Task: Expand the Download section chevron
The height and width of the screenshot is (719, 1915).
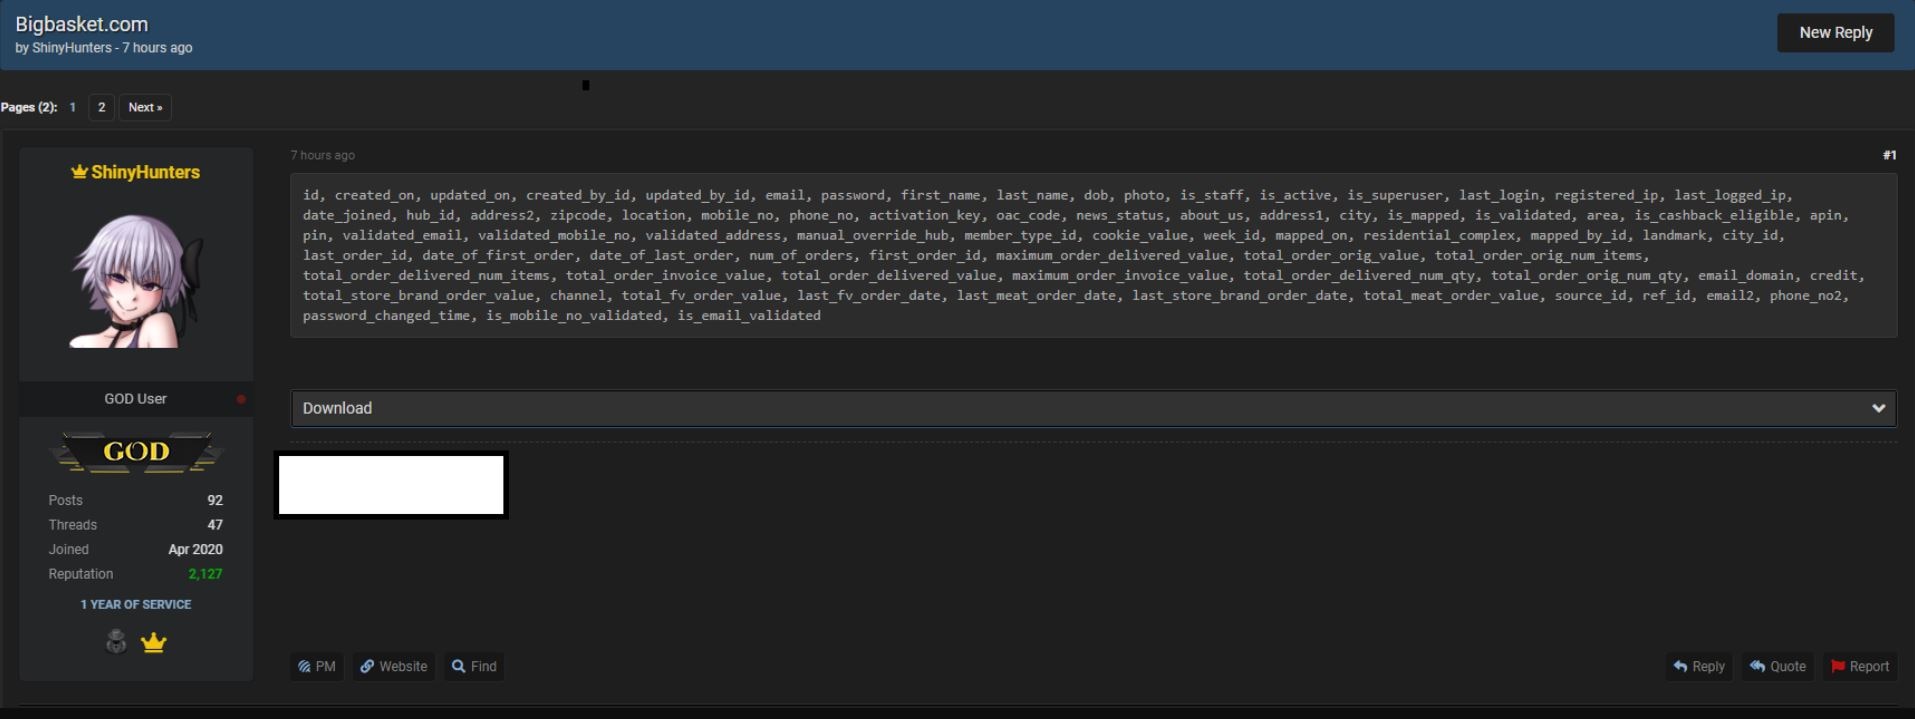Action: tap(1878, 408)
